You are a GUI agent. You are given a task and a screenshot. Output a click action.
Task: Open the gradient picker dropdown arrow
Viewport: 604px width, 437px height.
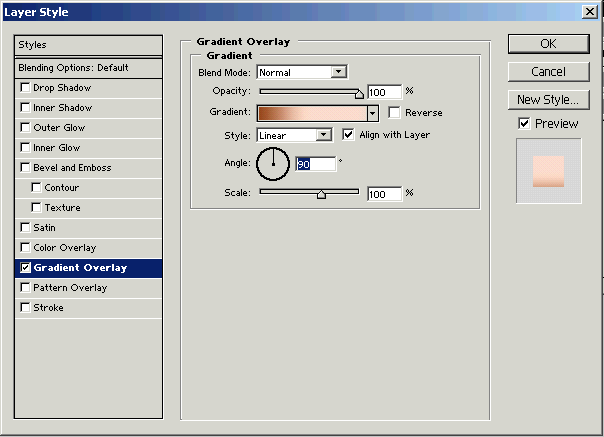(372, 113)
